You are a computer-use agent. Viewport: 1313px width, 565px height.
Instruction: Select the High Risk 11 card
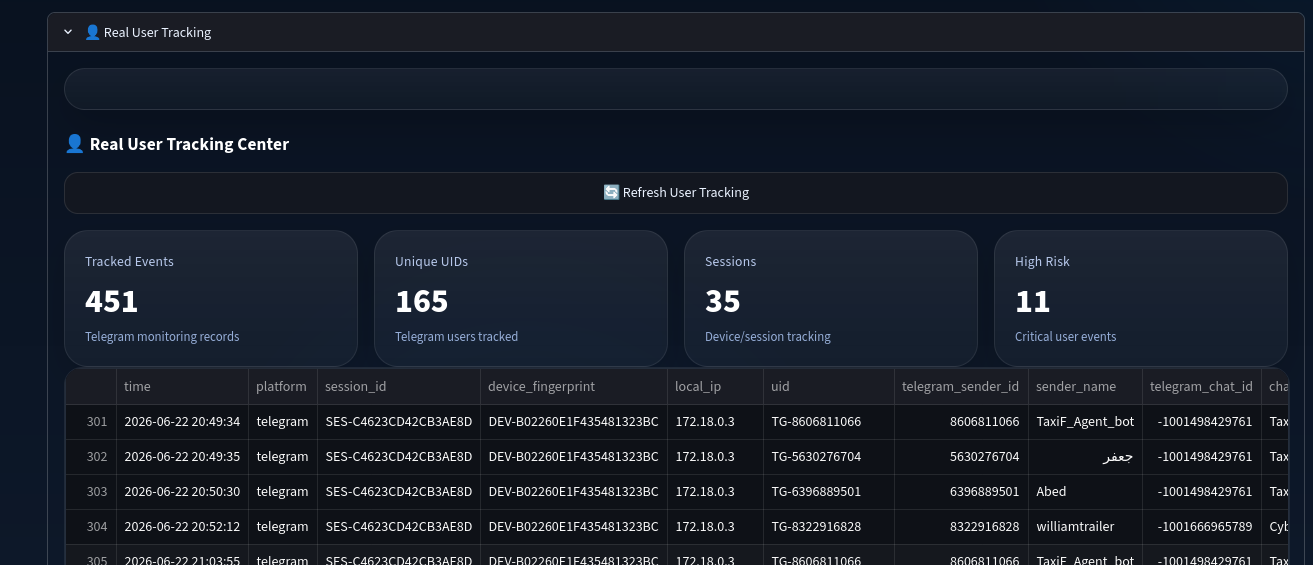pyautogui.click(x=1141, y=298)
